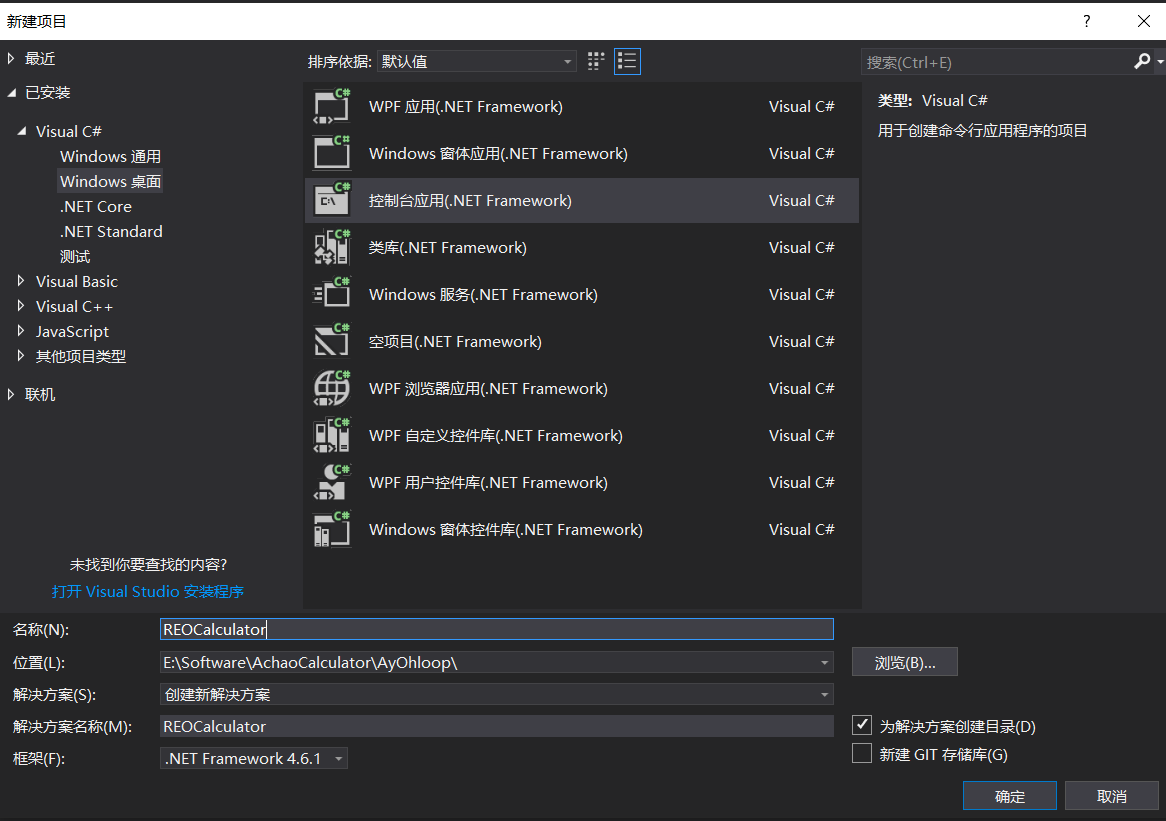
Task: Open 打开 Visual Studio 安装程序 link
Action: (x=147, y=591)
